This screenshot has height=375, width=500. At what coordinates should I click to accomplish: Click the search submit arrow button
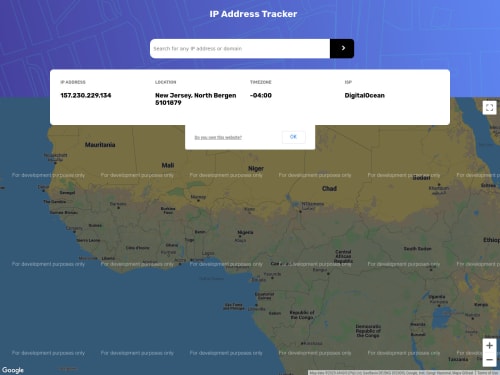pos(342,48)
